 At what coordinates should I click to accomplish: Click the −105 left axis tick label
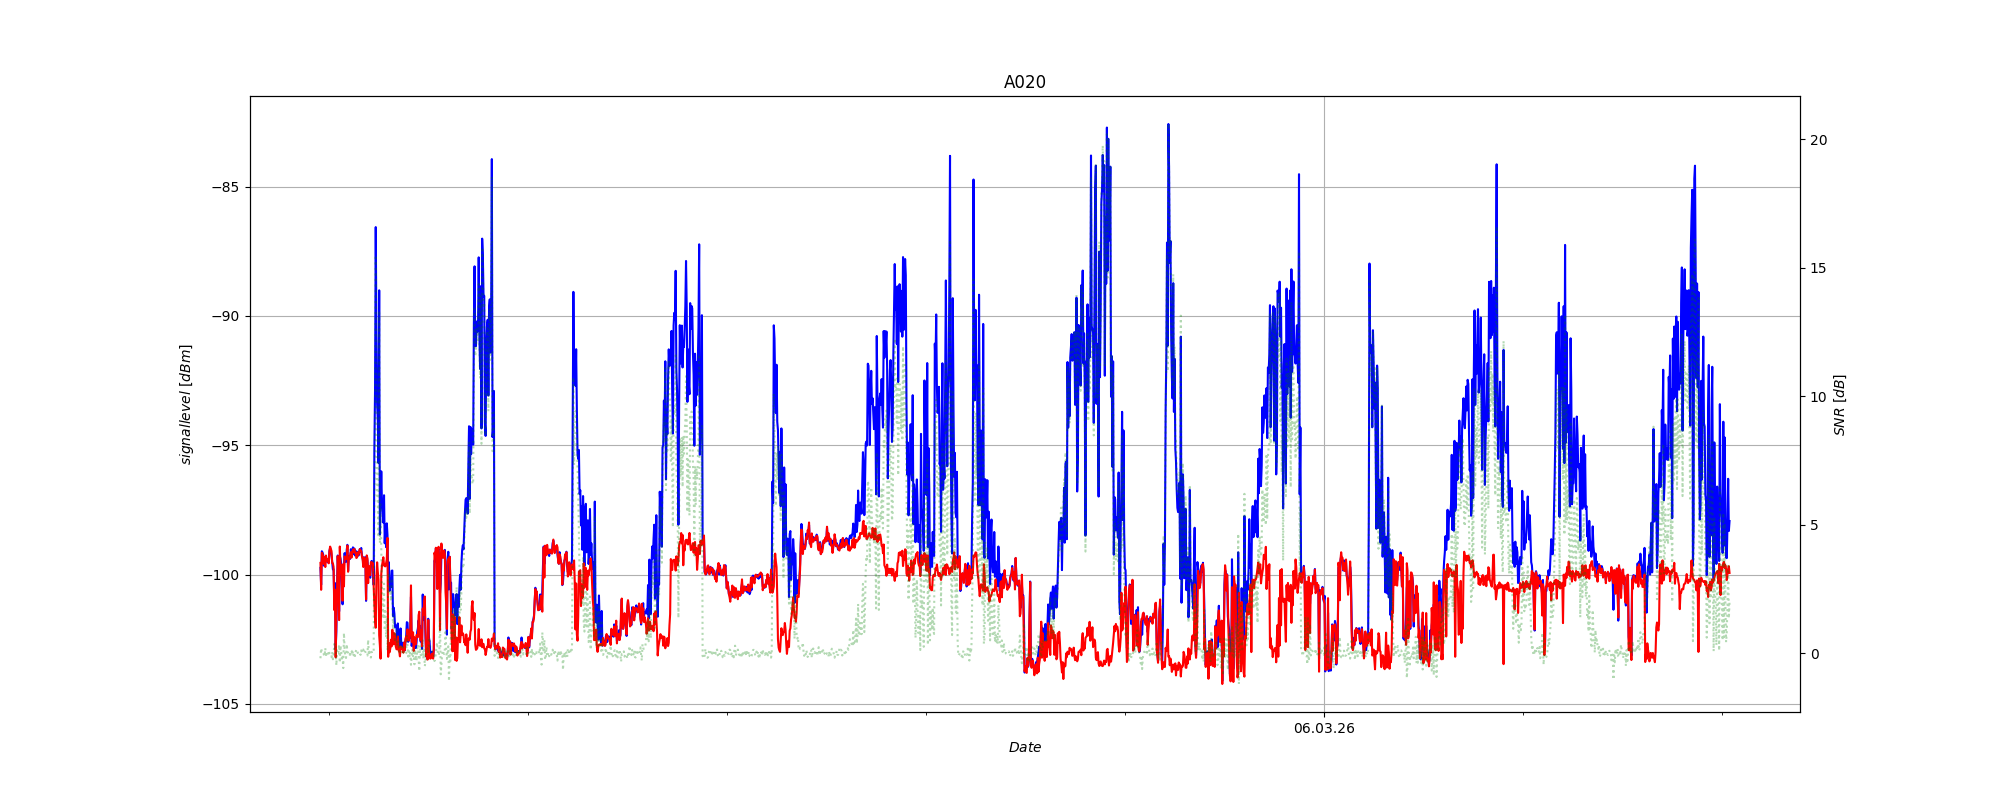click(x=221, y=704)
